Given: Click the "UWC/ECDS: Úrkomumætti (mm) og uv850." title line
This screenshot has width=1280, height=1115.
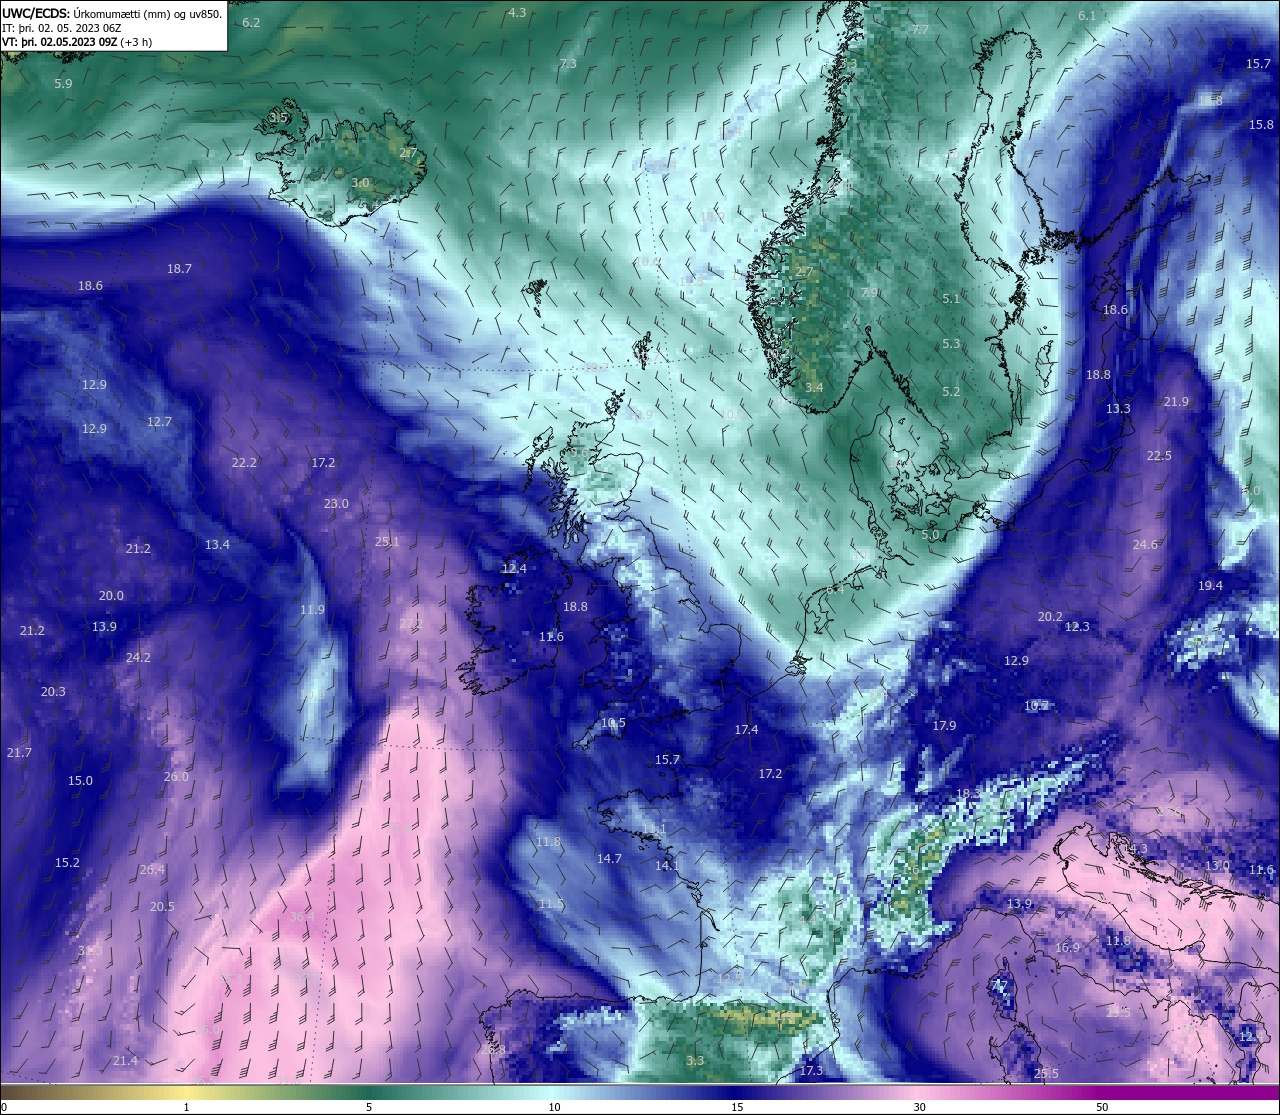Looking at the screenshot, I should 112,13.
